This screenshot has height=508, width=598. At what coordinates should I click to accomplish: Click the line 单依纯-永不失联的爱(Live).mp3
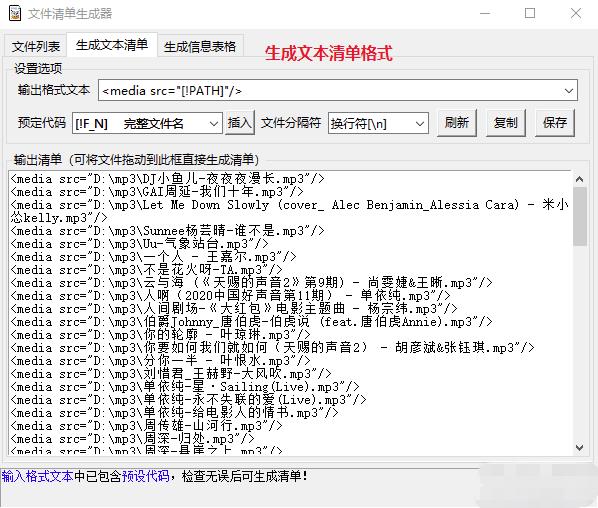(188, 399)
